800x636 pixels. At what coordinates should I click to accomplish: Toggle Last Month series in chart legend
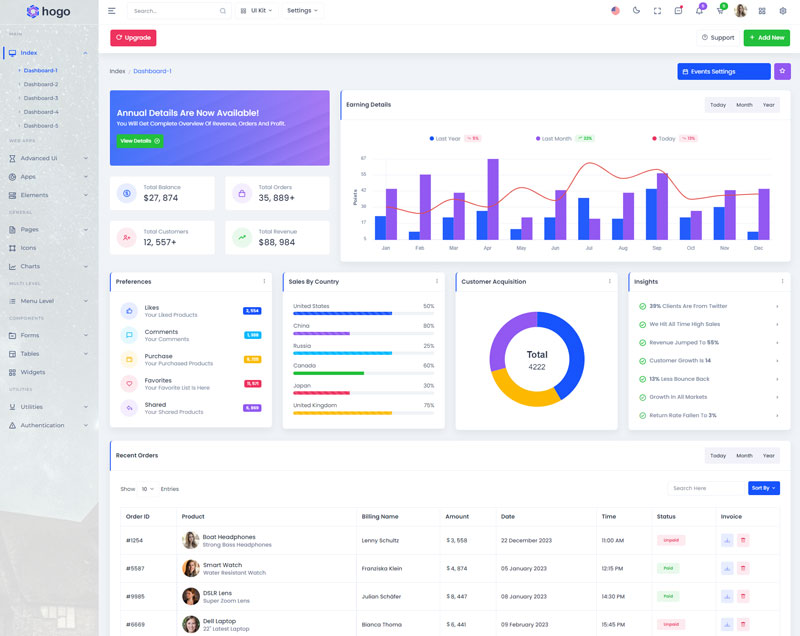point(555,138)
